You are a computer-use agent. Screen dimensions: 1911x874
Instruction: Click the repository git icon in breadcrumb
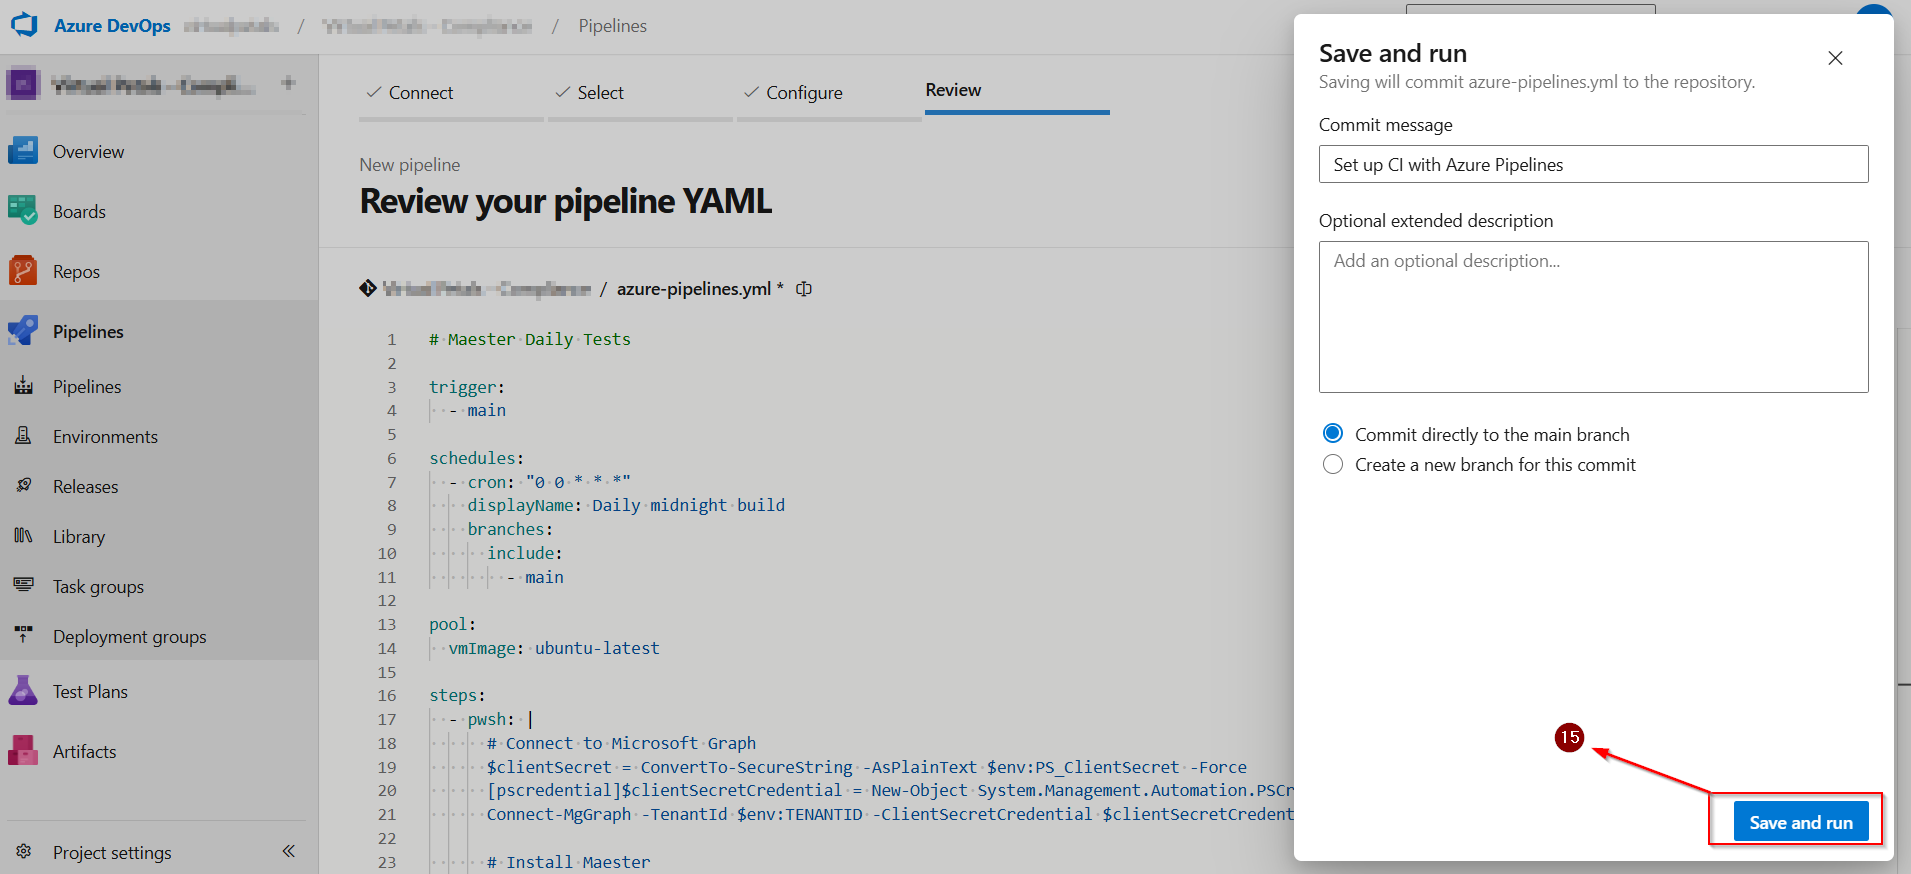[368, 288]
